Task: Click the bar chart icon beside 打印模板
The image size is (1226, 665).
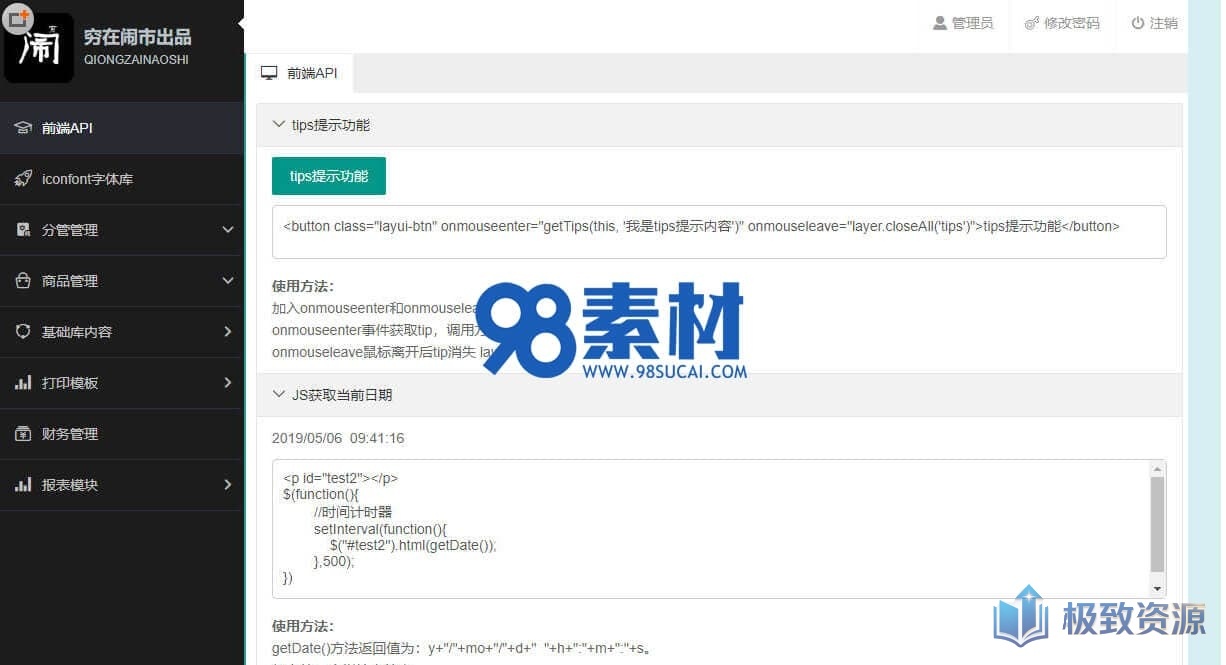Action: point(23,383)
